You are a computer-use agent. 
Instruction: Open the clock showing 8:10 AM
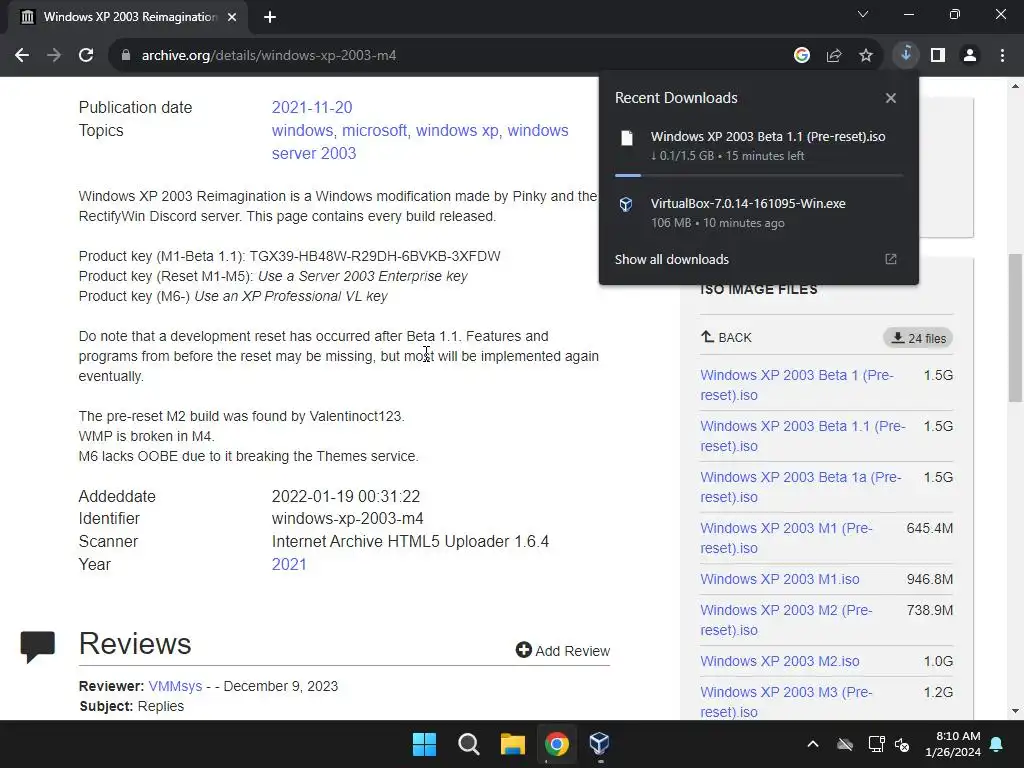tap(953, 744)
